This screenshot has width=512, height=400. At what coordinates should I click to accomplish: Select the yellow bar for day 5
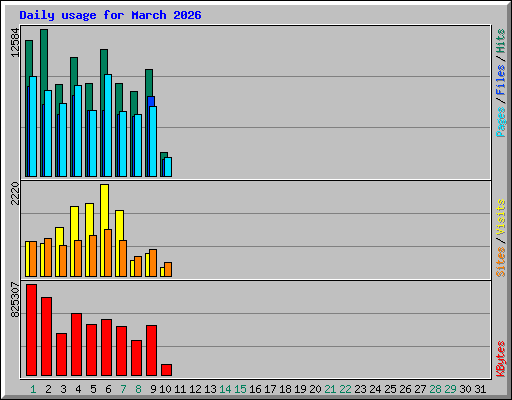coord(89,219)
